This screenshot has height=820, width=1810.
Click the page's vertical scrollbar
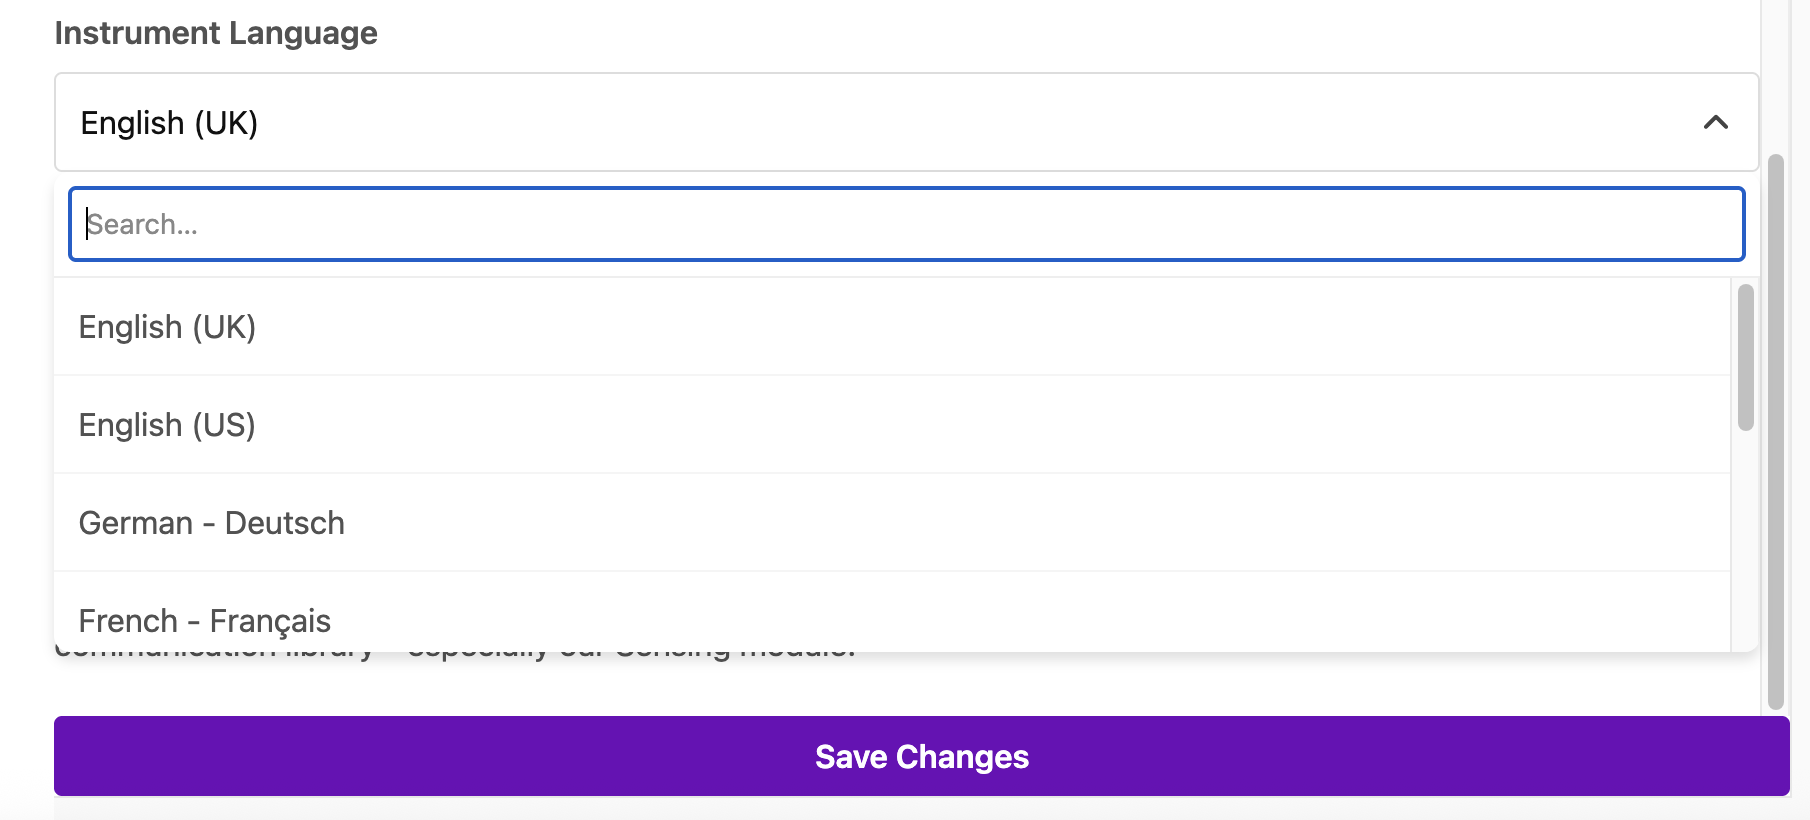point(1776,430)
